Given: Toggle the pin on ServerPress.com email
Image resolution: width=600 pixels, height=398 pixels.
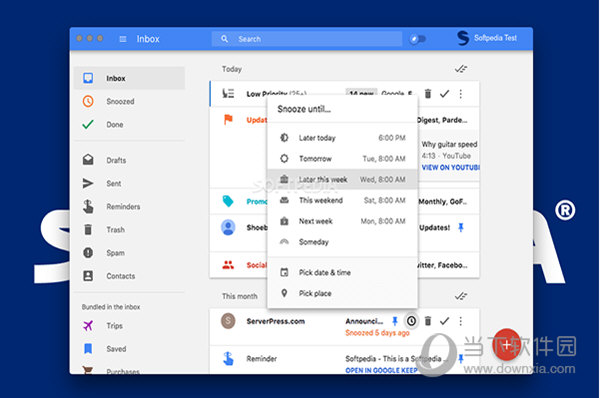Looking at the screenshot, I should pos(395,321).
